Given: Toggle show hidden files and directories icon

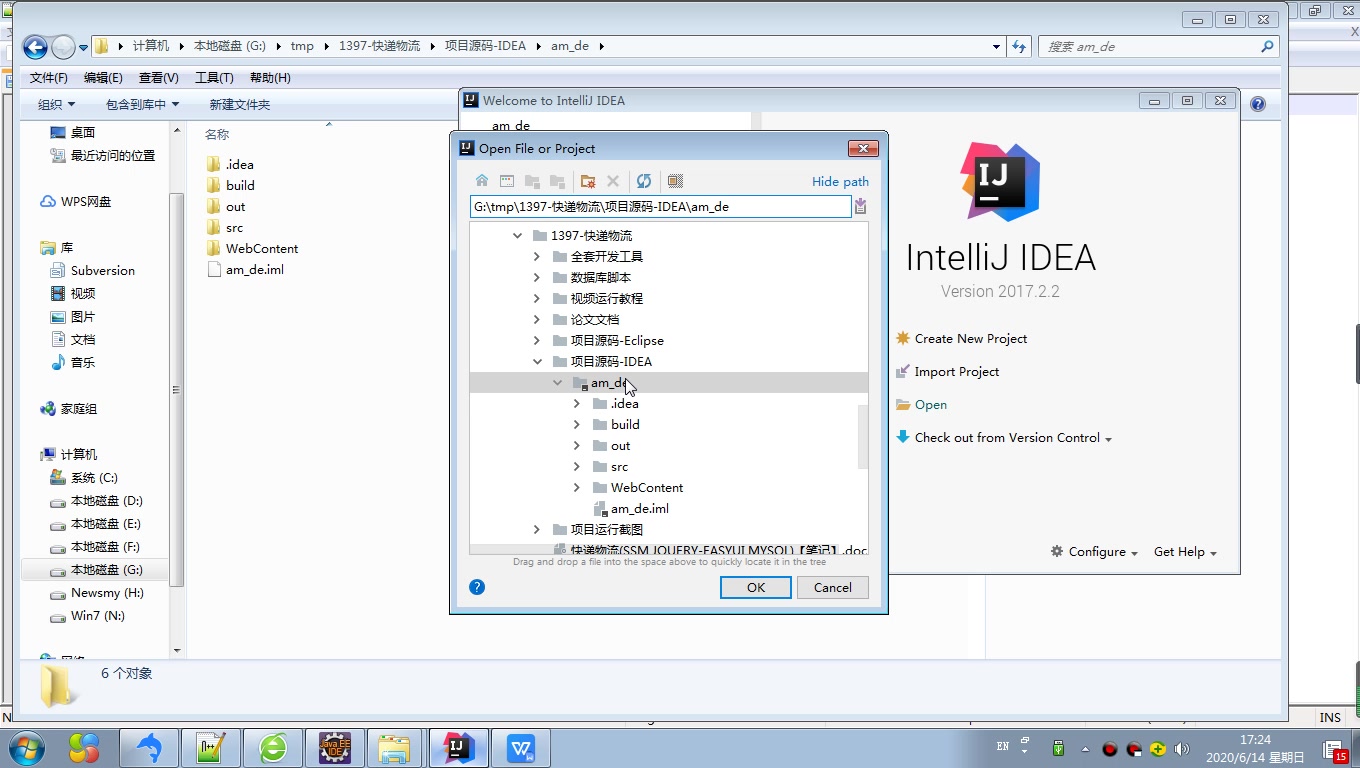Looking at the screenshot, I should pos(675,181).
